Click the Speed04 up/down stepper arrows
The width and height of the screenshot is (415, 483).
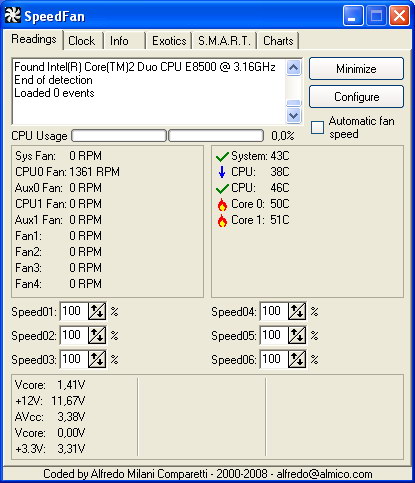[297, 311]
